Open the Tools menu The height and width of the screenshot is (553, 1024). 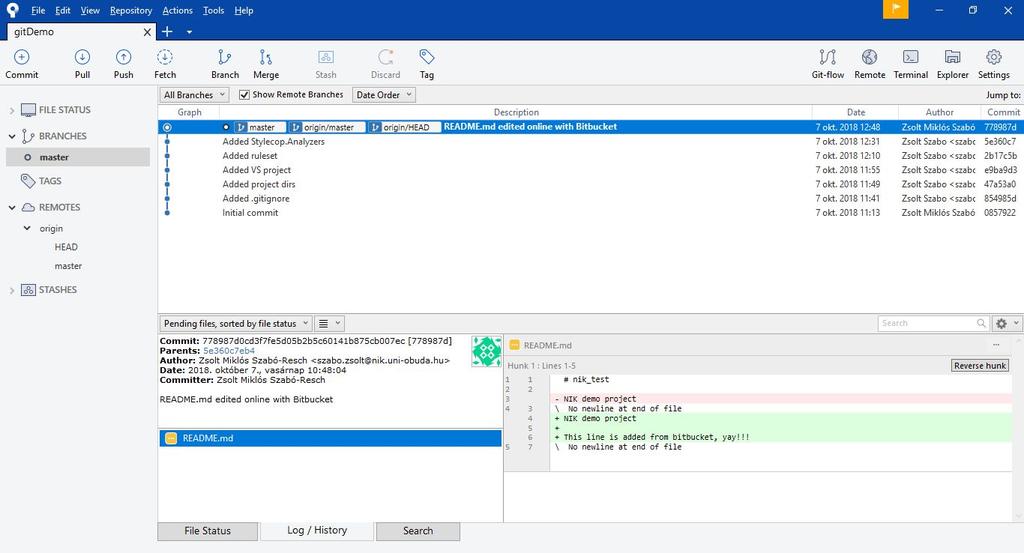click(x=213, y=10)
